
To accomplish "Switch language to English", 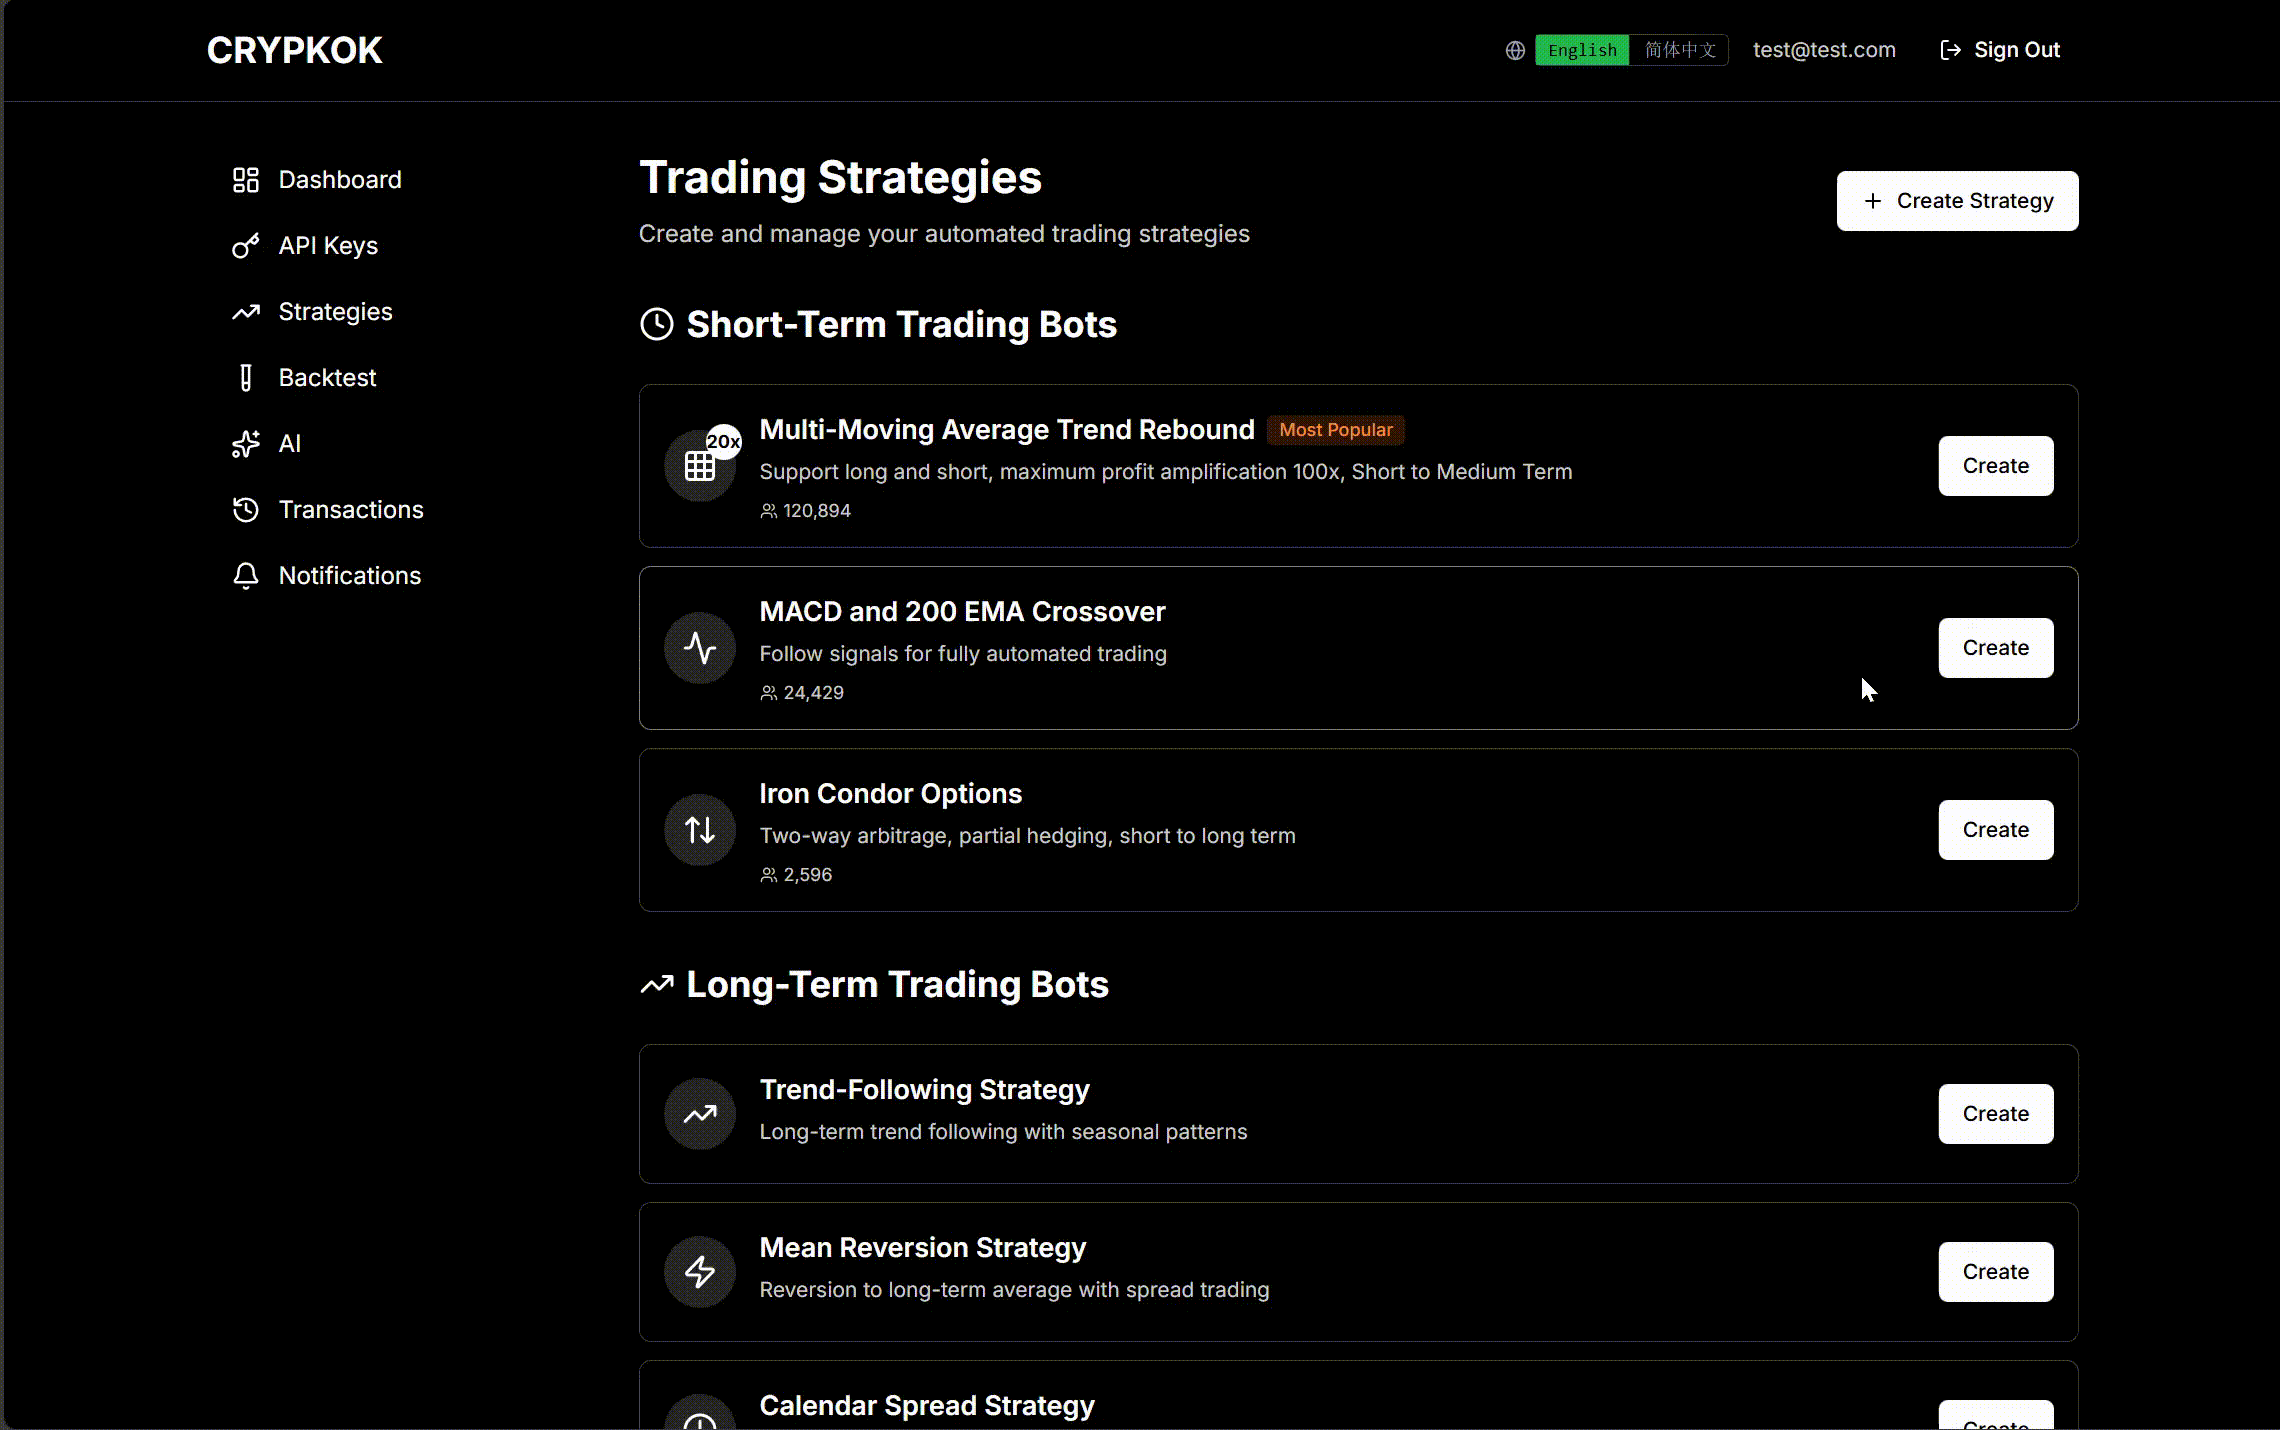I will point(1582,50).
